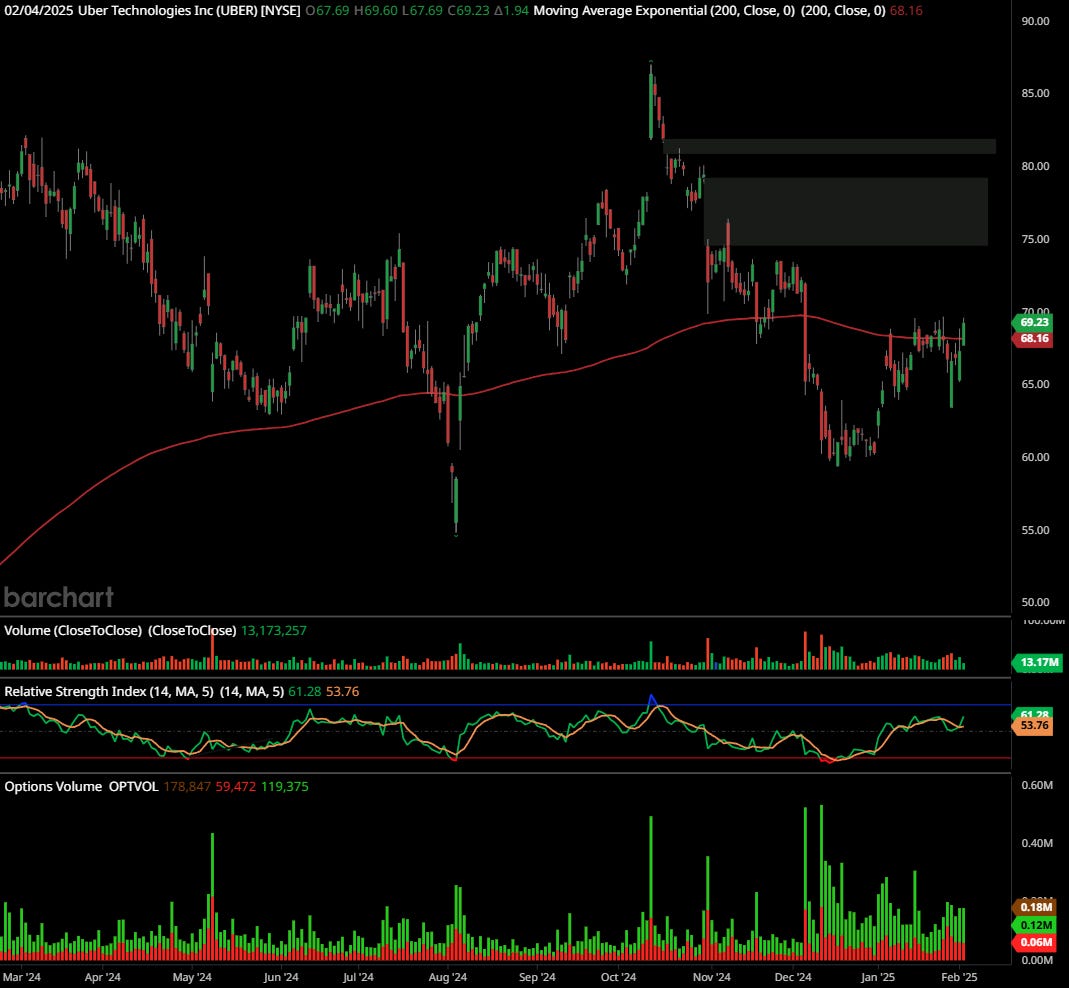The width and height of the screenshot is (1069, 988).
Task: Click the 60.00 price axis label
Action: point(1035,458)
